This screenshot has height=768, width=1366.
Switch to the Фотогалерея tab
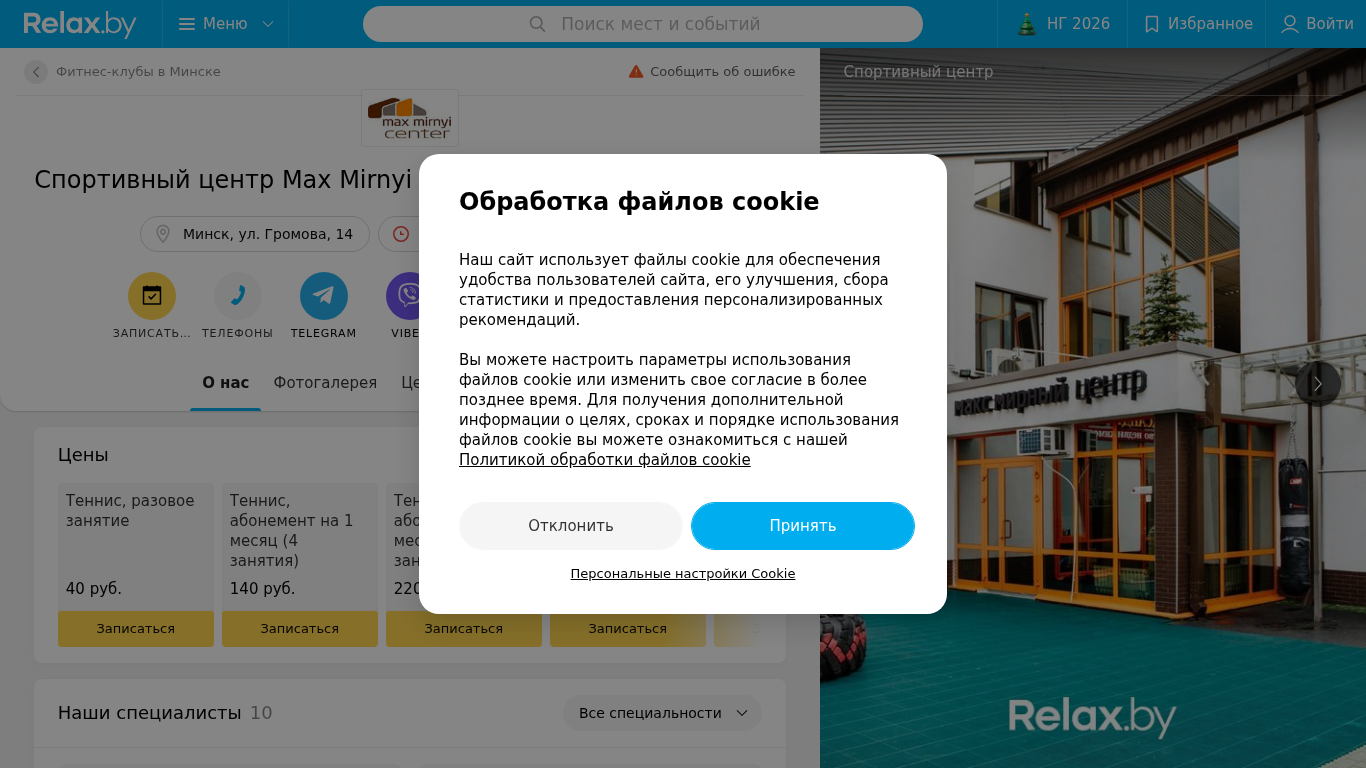[325, 383]
